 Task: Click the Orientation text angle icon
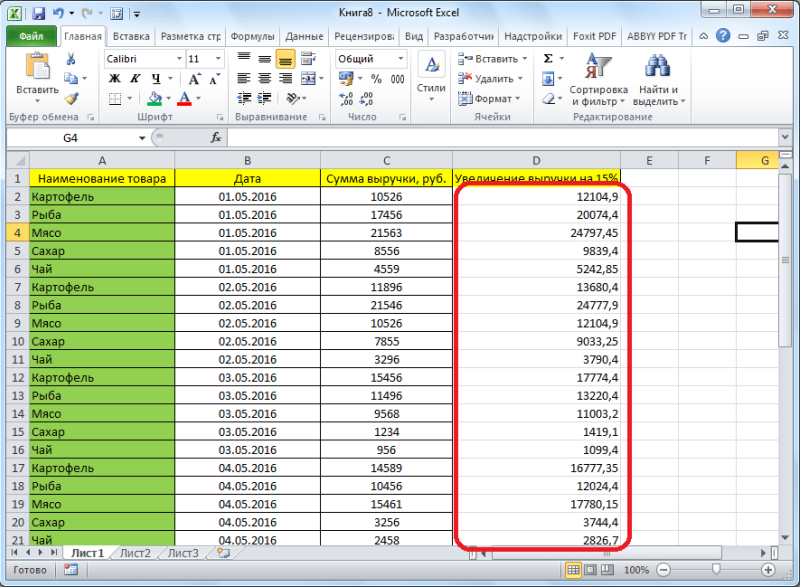pos(293,98)
